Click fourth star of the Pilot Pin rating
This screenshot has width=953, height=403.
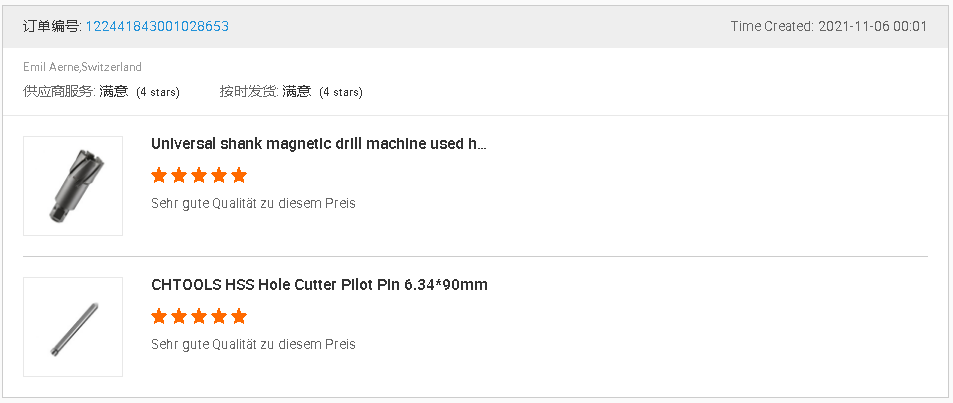tap(219, 317)
